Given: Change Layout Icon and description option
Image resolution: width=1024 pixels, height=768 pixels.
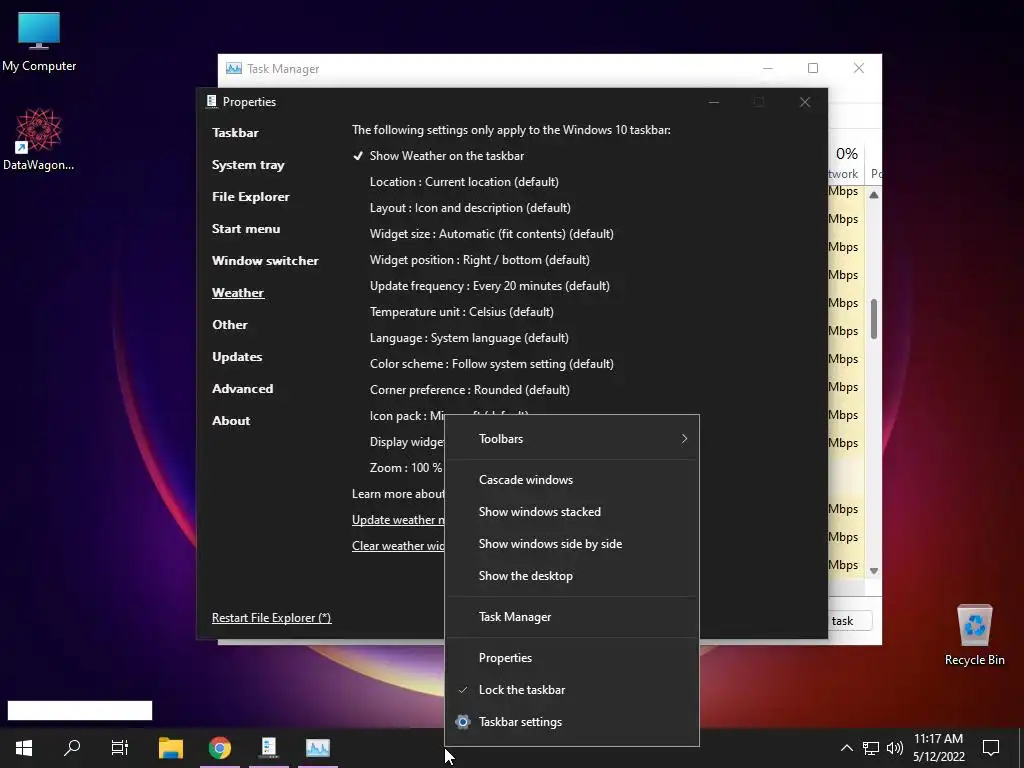Looking at the screenshot, I should (x=470, y=208).
